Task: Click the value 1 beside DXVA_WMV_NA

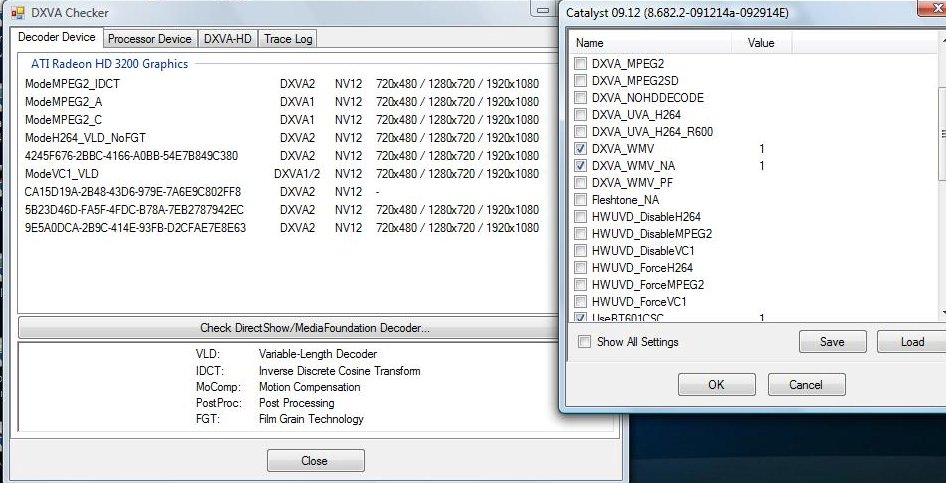Action: tap(761, 165)
